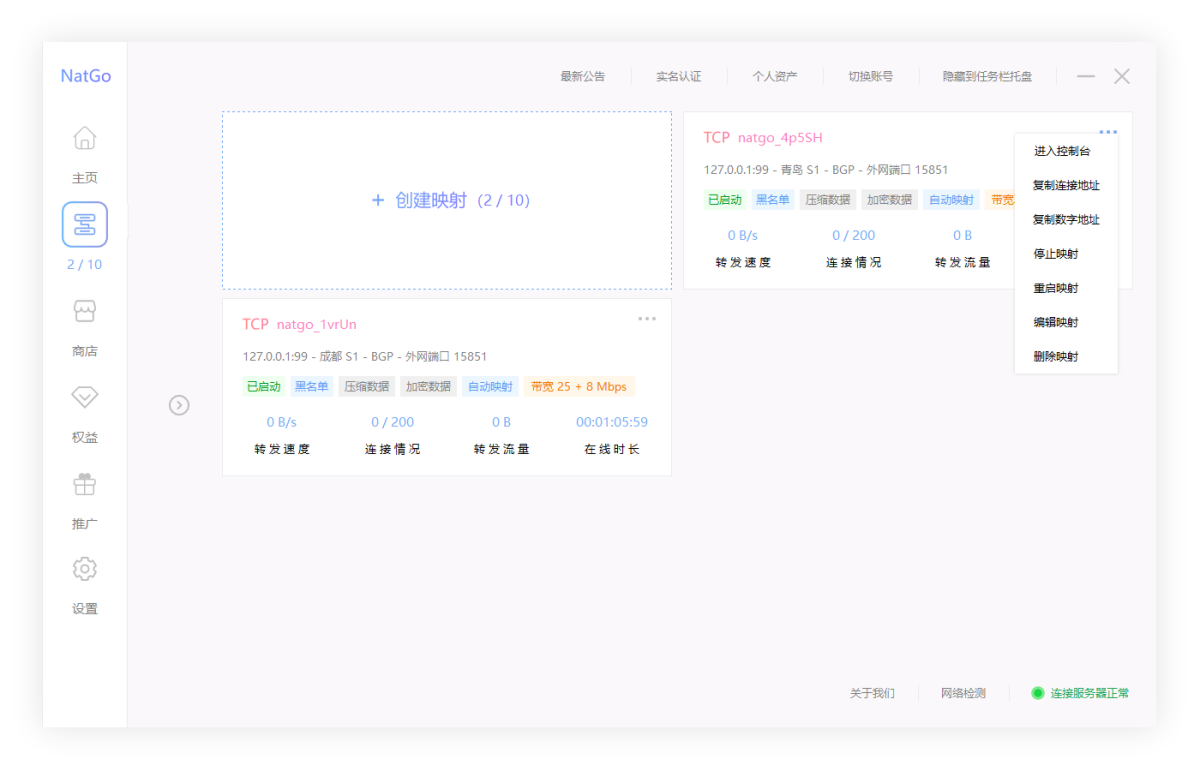Image resolution: width=1200 pixels, height=771 pixels.
Task: Open the three-dot menu on natgo_1vrUn card
Action: point(647,319)
